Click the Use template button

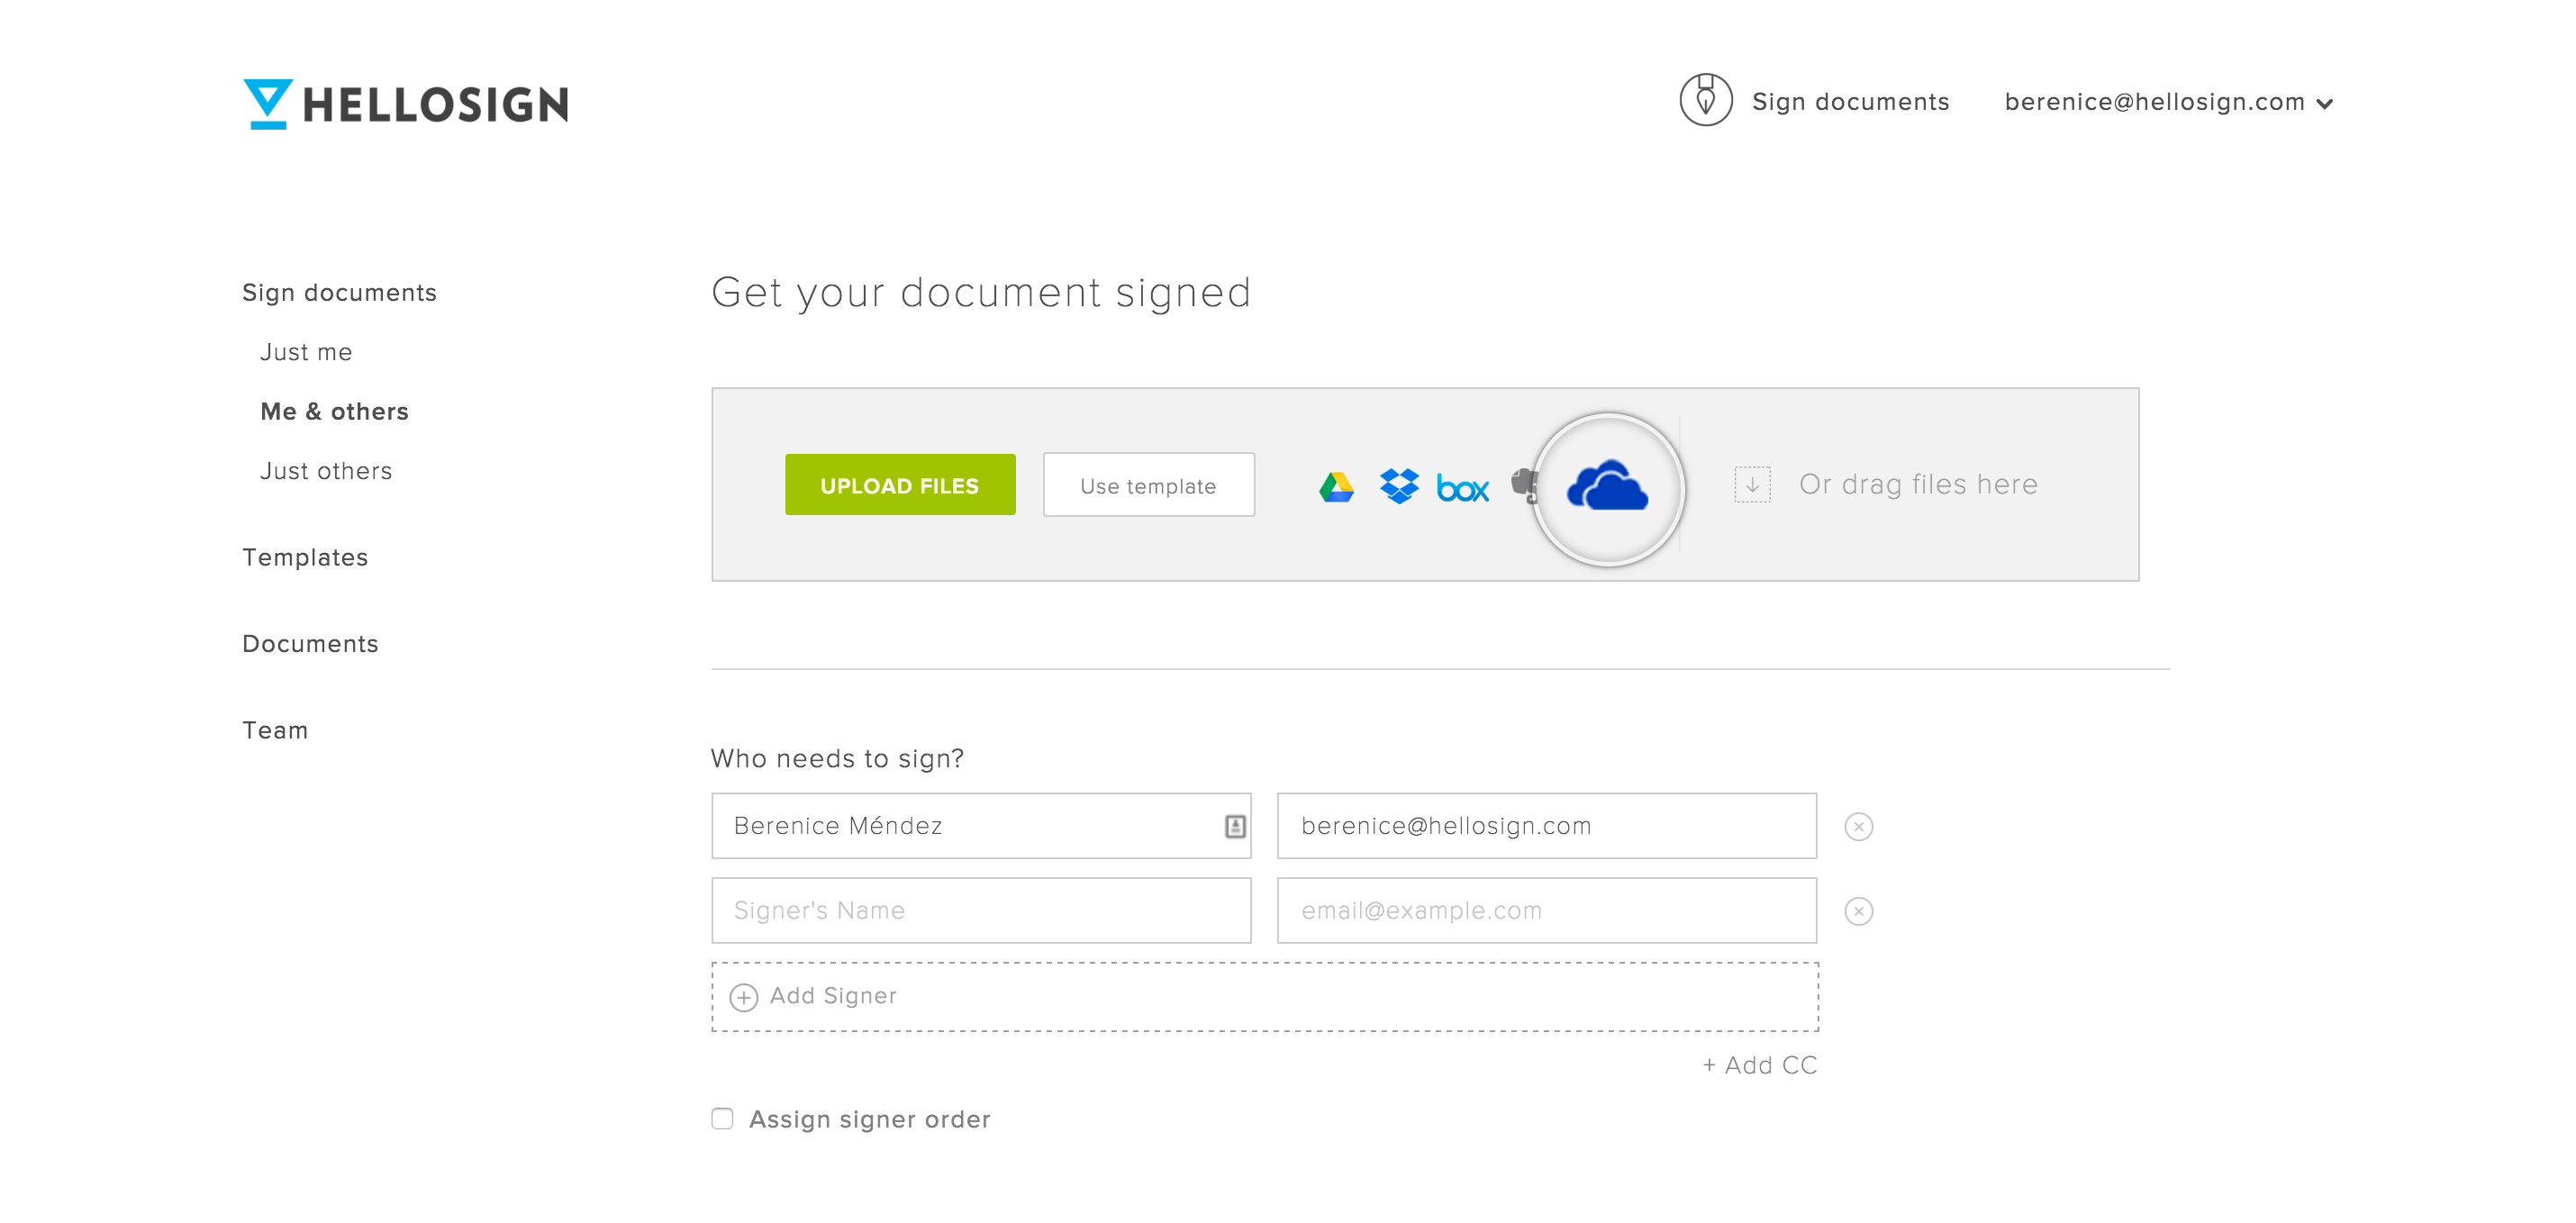click(x=1147, y=485)
